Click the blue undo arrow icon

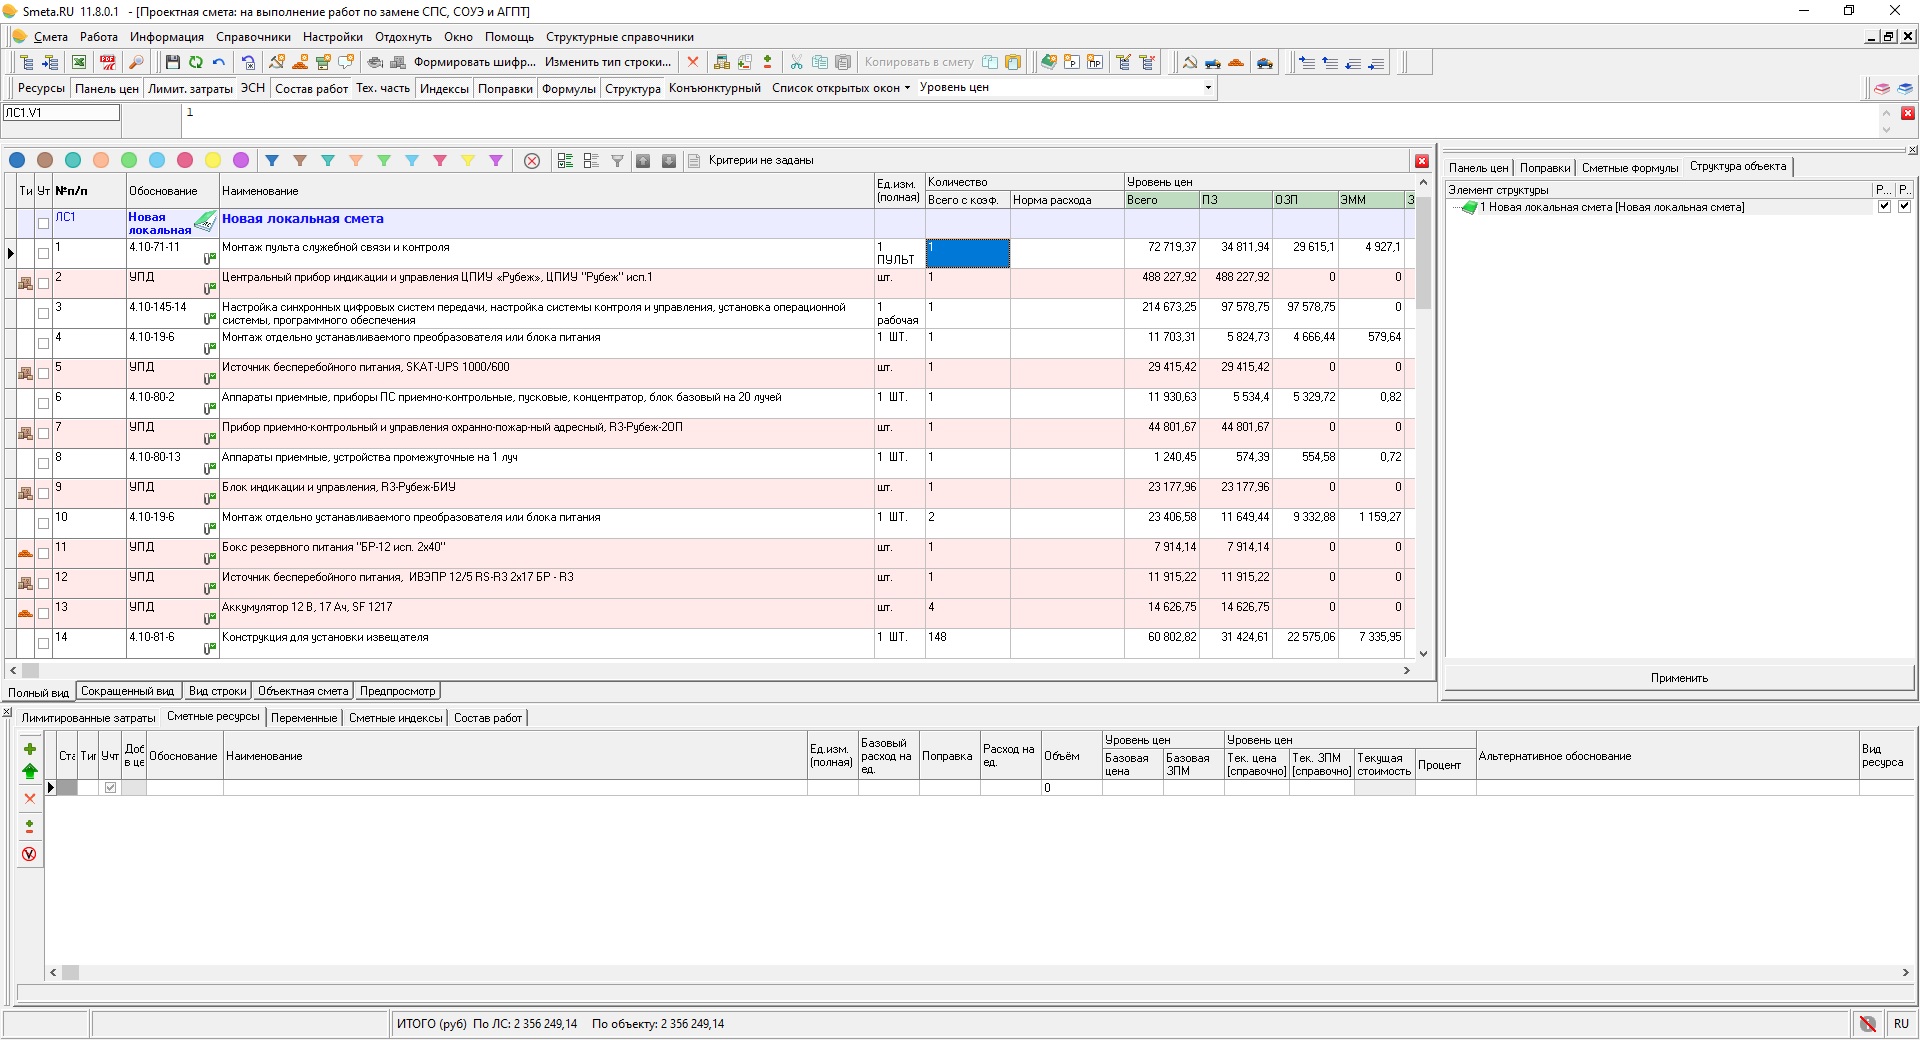(219, 62)
